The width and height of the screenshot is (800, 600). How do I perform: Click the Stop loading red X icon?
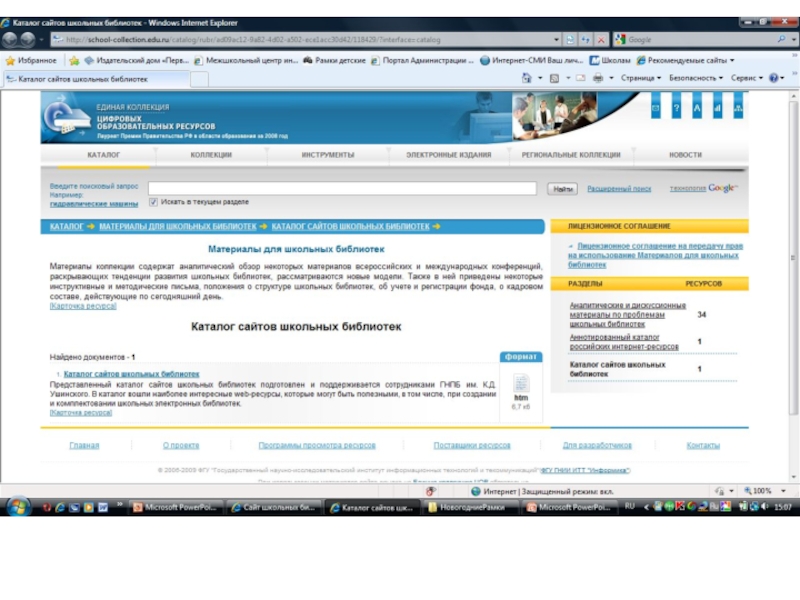click(x=602, y=39)
